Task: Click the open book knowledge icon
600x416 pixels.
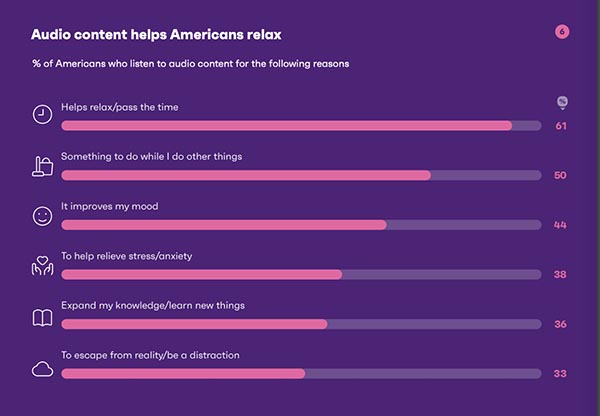Action: 42,318
